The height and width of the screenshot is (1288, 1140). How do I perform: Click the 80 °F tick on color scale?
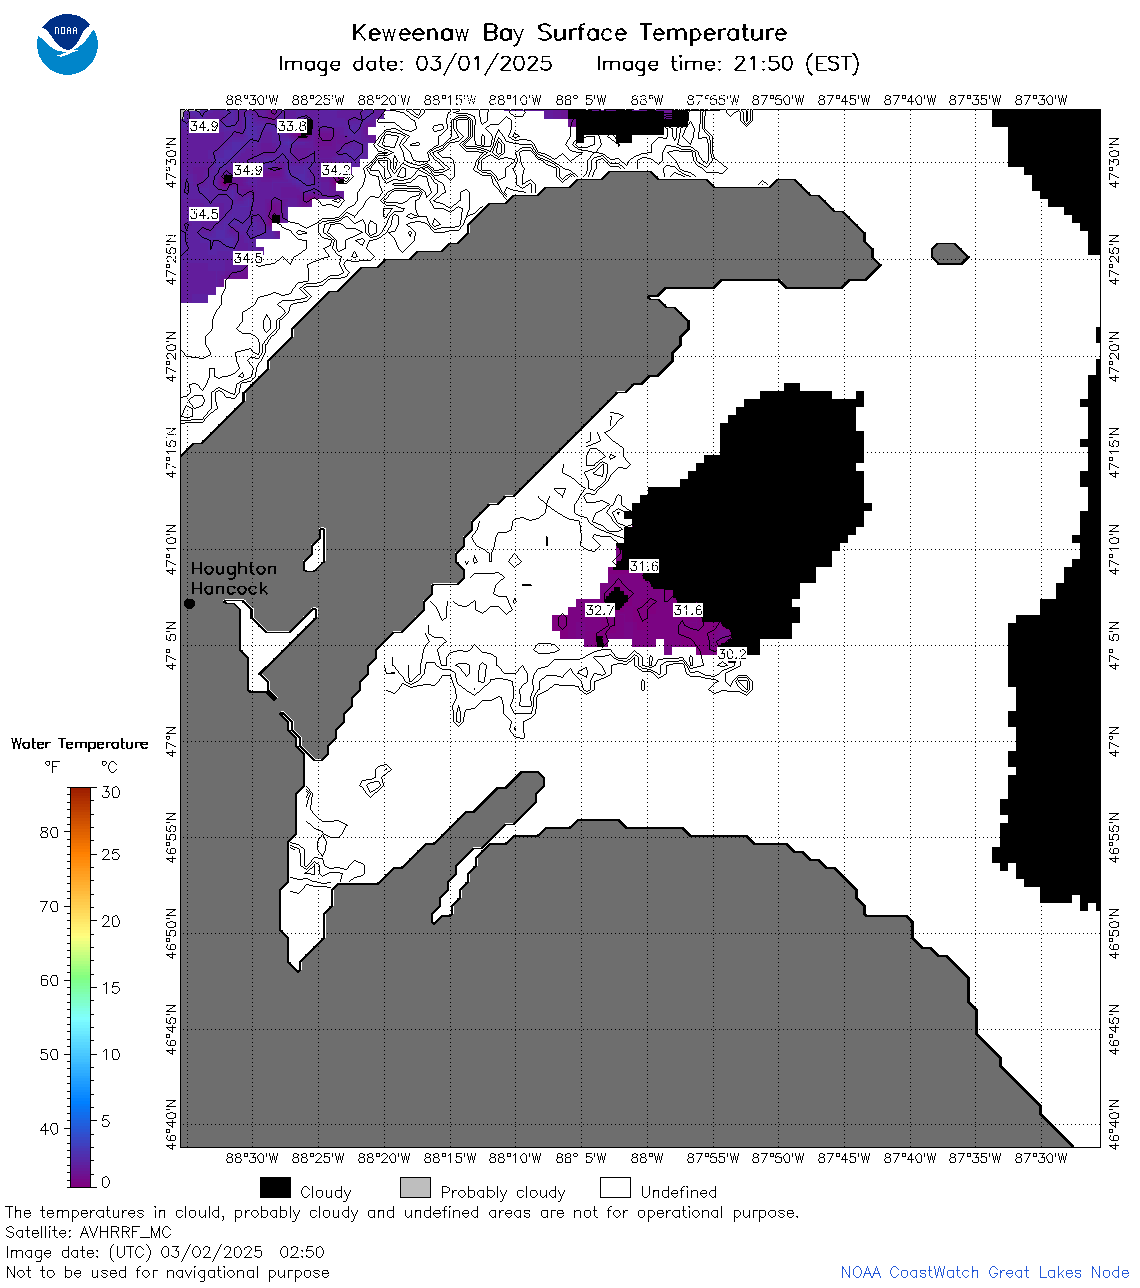tap(49, 832)
